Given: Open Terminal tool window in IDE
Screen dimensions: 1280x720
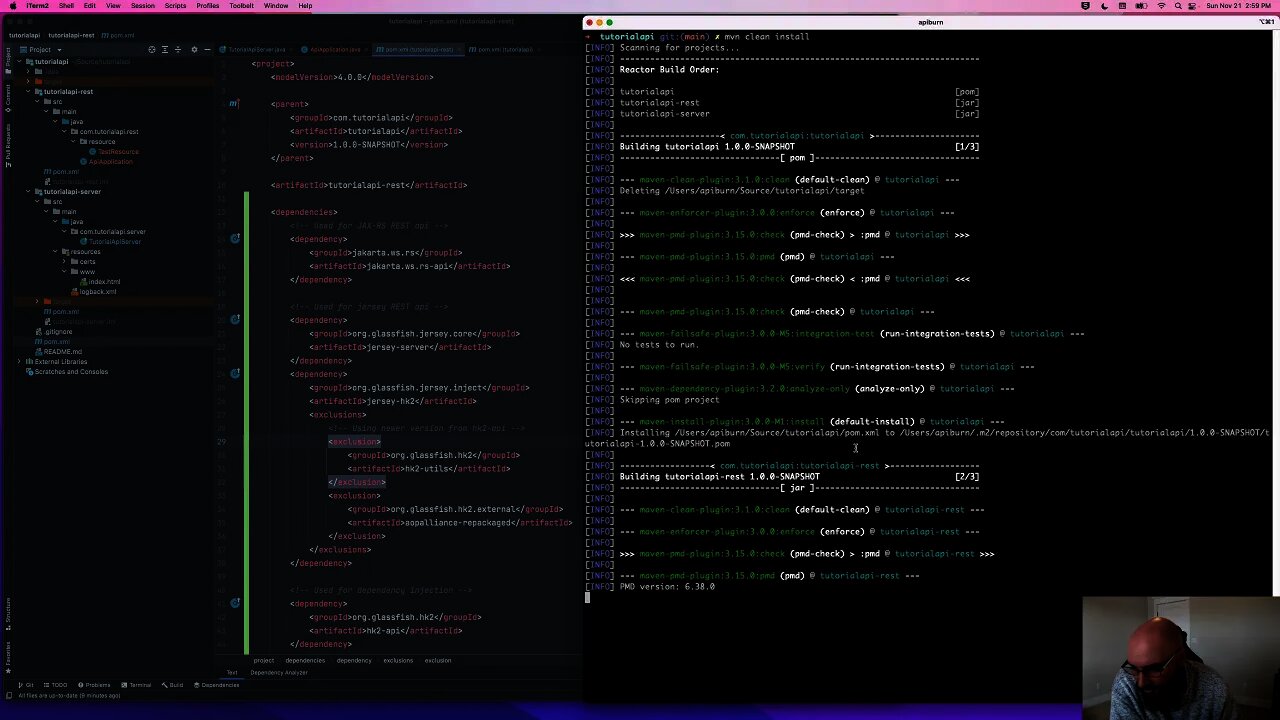Looking at the screenshot, I should pyautogui.click(x=135, y=685).
